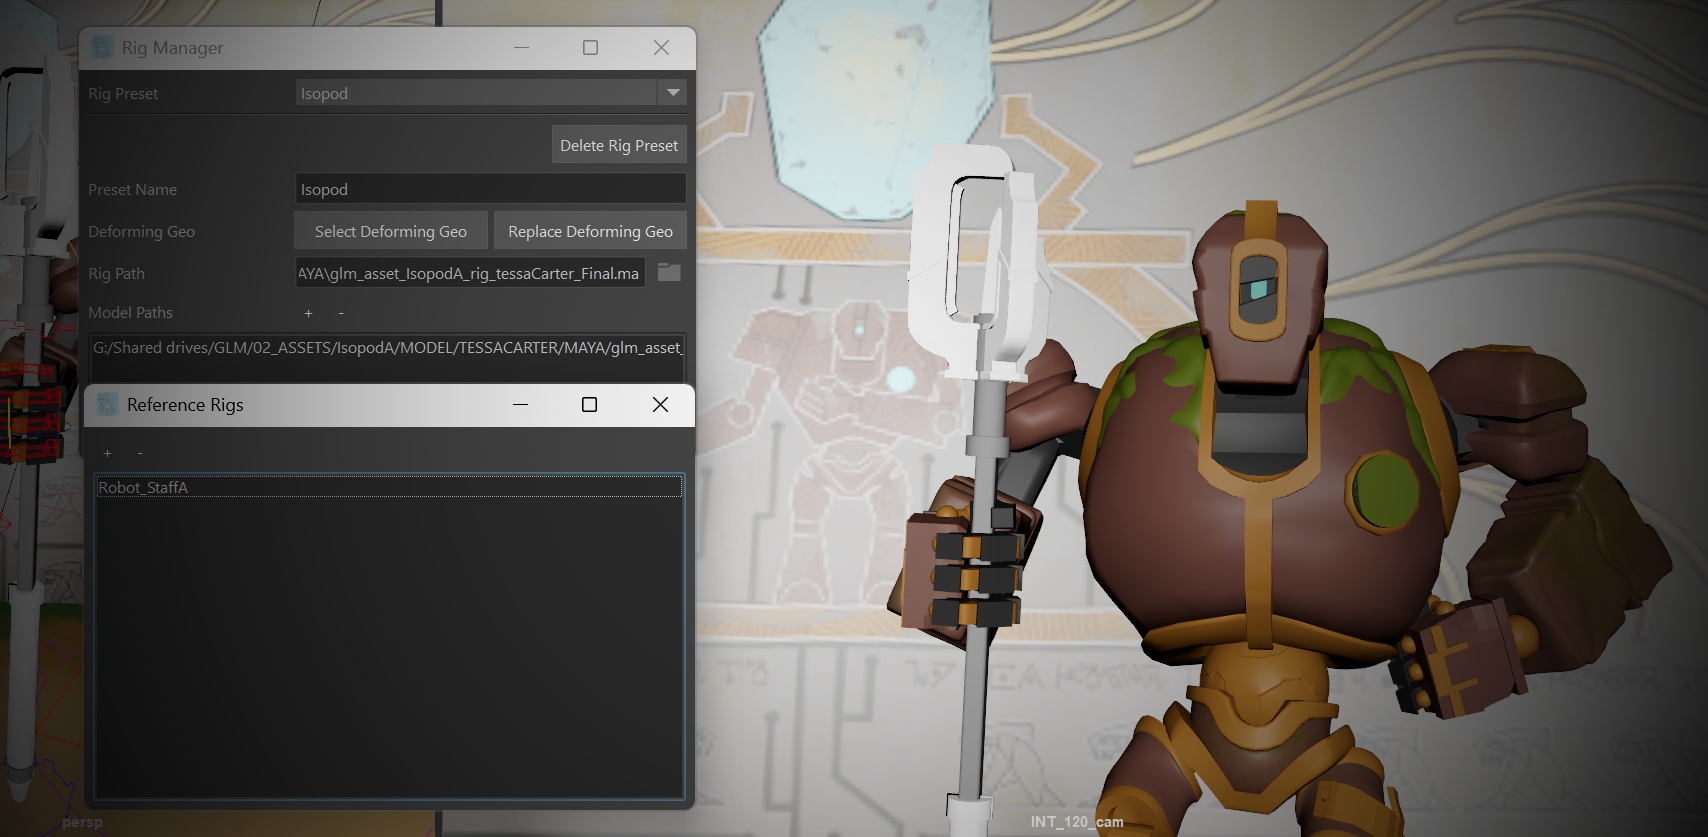Viewport: 1708px width, 837px height.
Task: Click the Rig Path text field
Action: (470, 273)
